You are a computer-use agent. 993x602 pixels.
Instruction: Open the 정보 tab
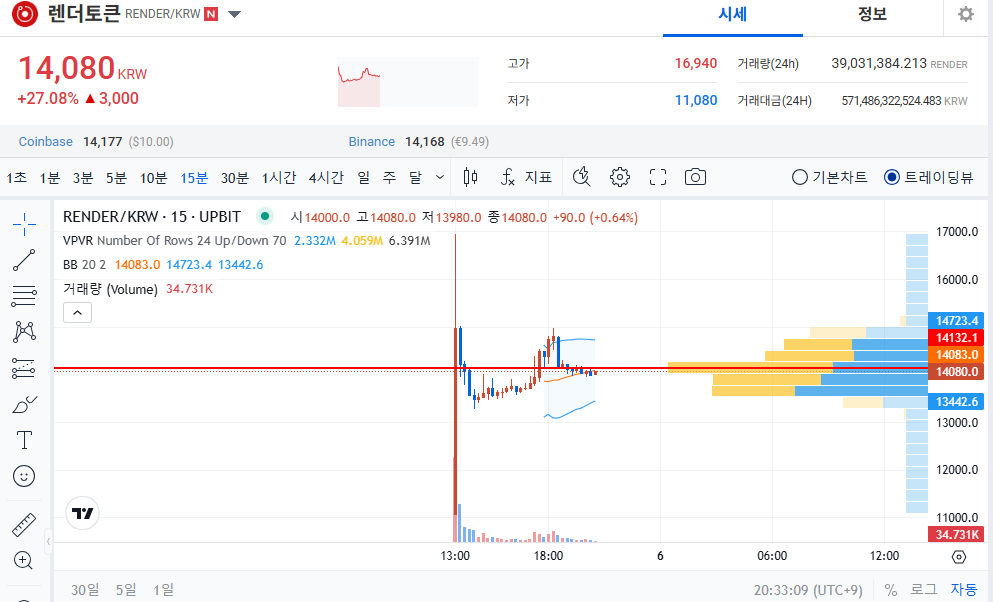click(x=872, y=15)
